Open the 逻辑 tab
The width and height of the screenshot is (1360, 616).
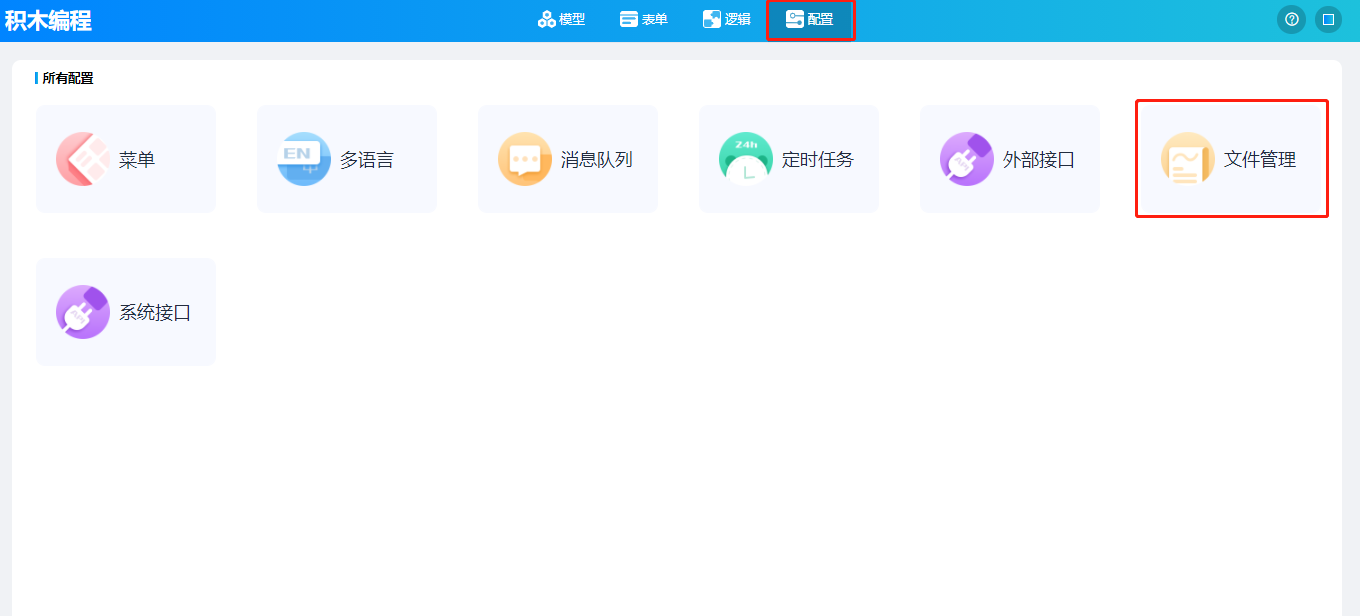pos(737,19)
